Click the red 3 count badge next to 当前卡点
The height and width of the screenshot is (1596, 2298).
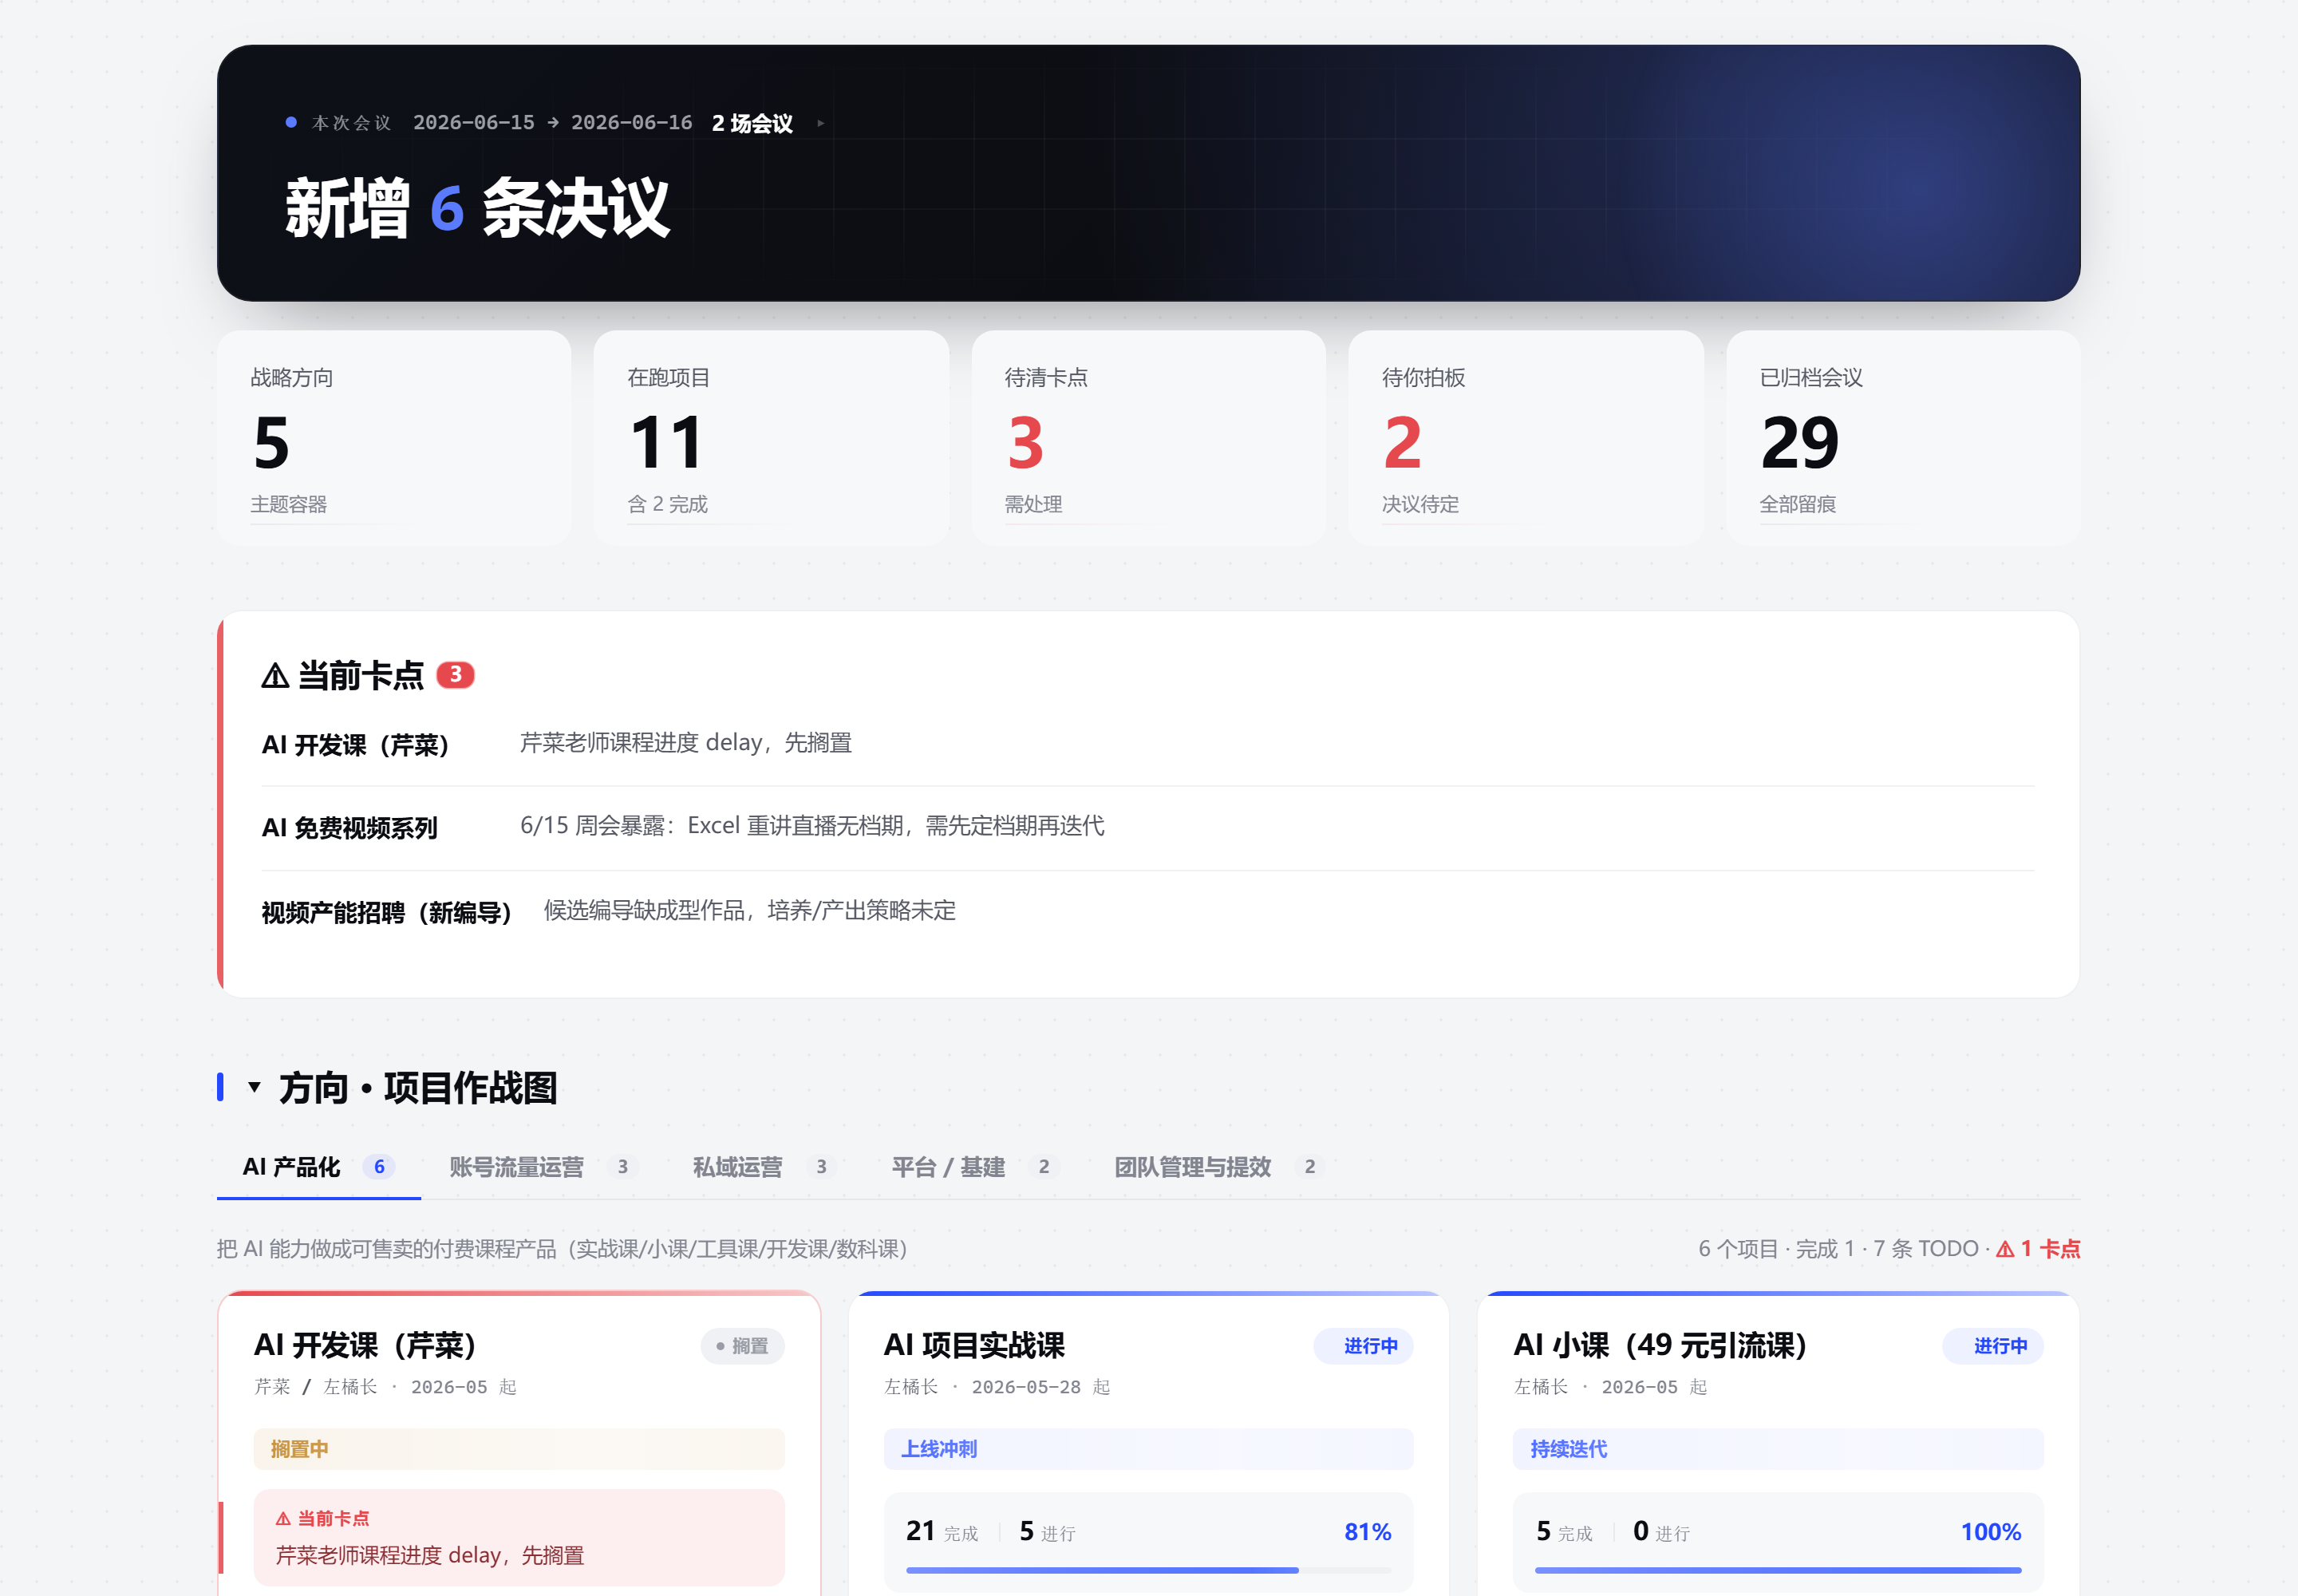[x=455, y=675]
